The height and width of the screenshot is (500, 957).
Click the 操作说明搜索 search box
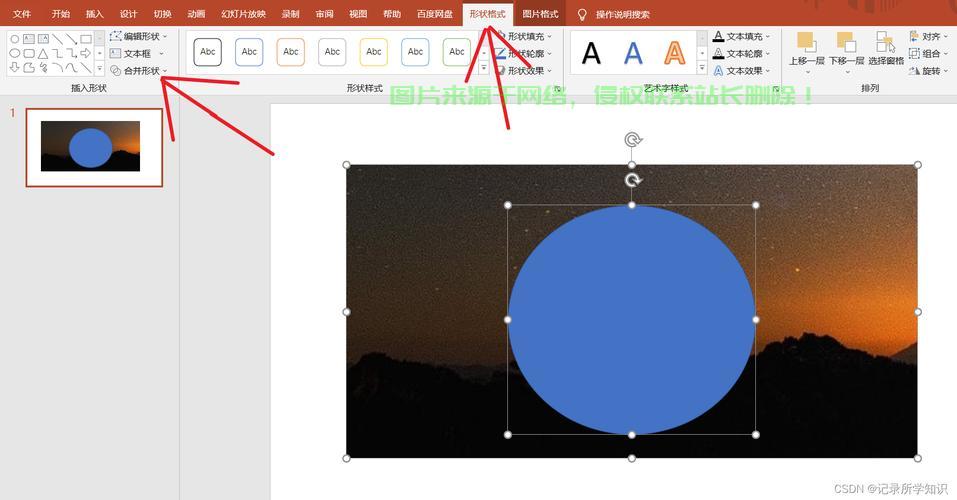pos(623,14)
